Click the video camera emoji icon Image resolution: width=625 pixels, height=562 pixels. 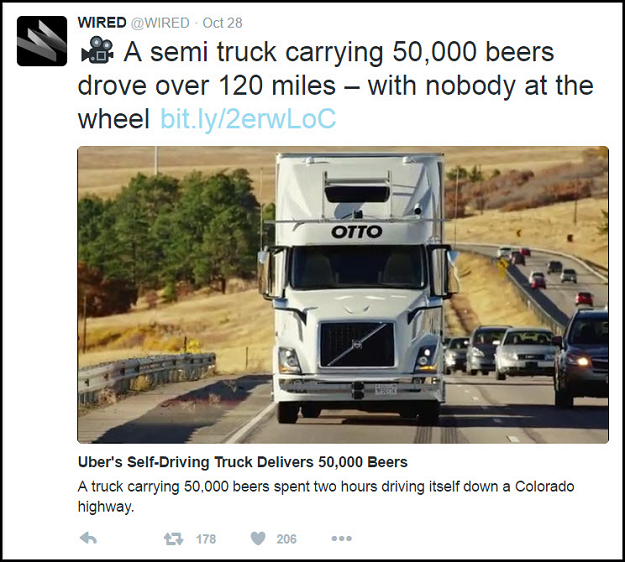point(96,54)
